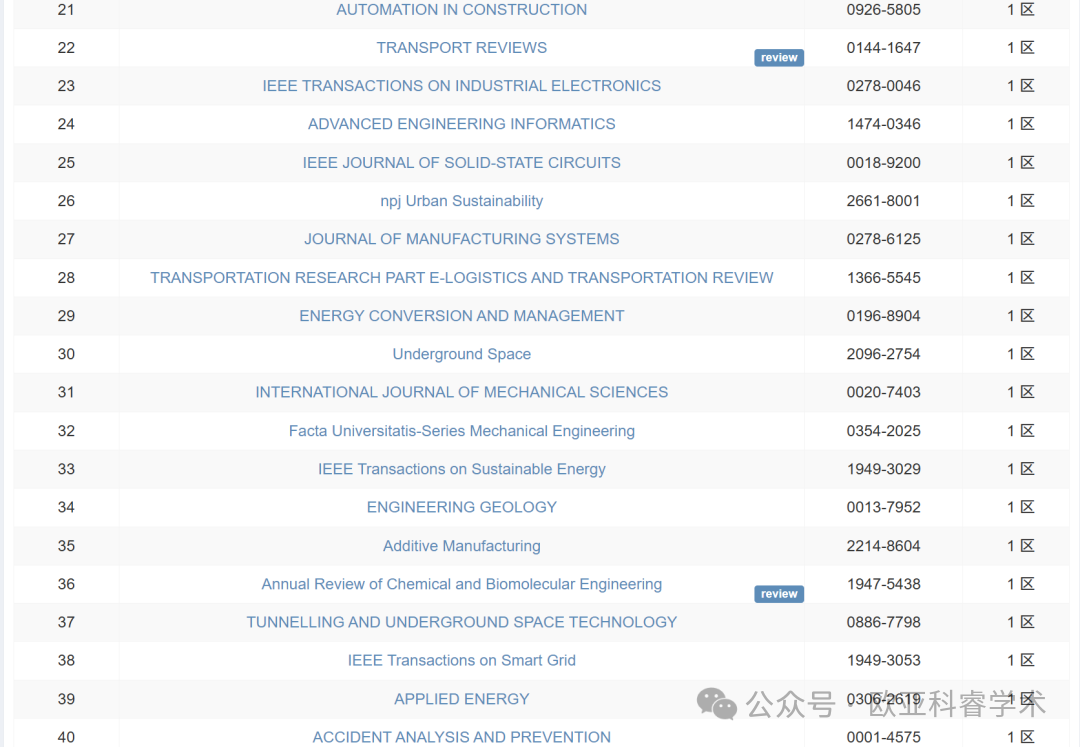
Task: Open ENGINEERING GEOLOGY journal link
Action: [461, 507]
